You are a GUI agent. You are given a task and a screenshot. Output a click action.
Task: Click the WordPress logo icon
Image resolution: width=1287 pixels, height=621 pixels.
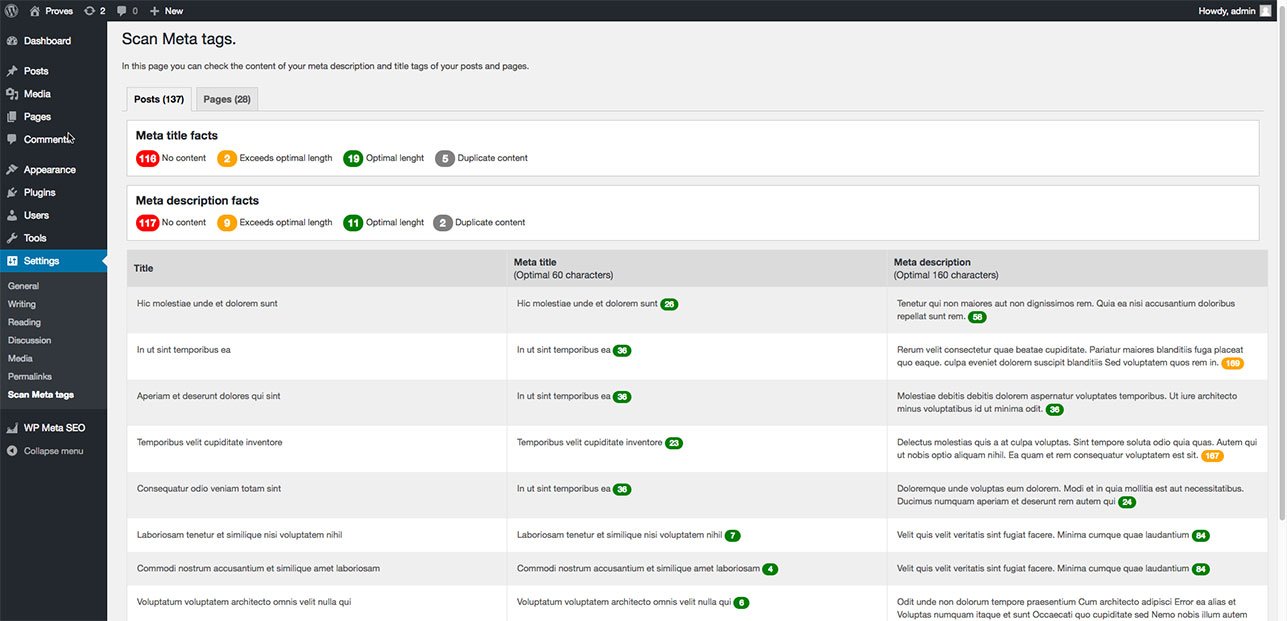click(11, 10)
